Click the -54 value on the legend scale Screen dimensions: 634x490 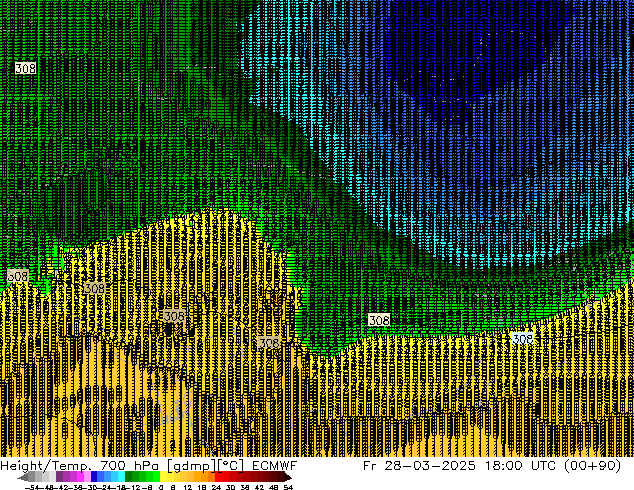(x=32, y=487)
